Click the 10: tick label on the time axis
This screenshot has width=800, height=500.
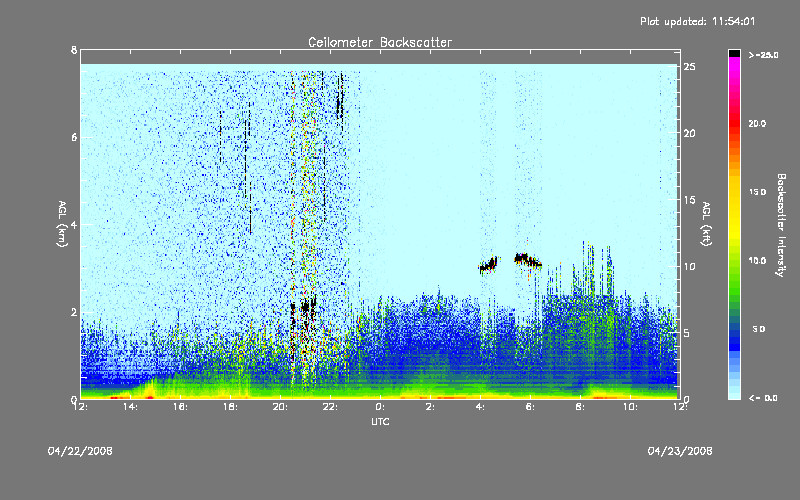tap(630, 407)
